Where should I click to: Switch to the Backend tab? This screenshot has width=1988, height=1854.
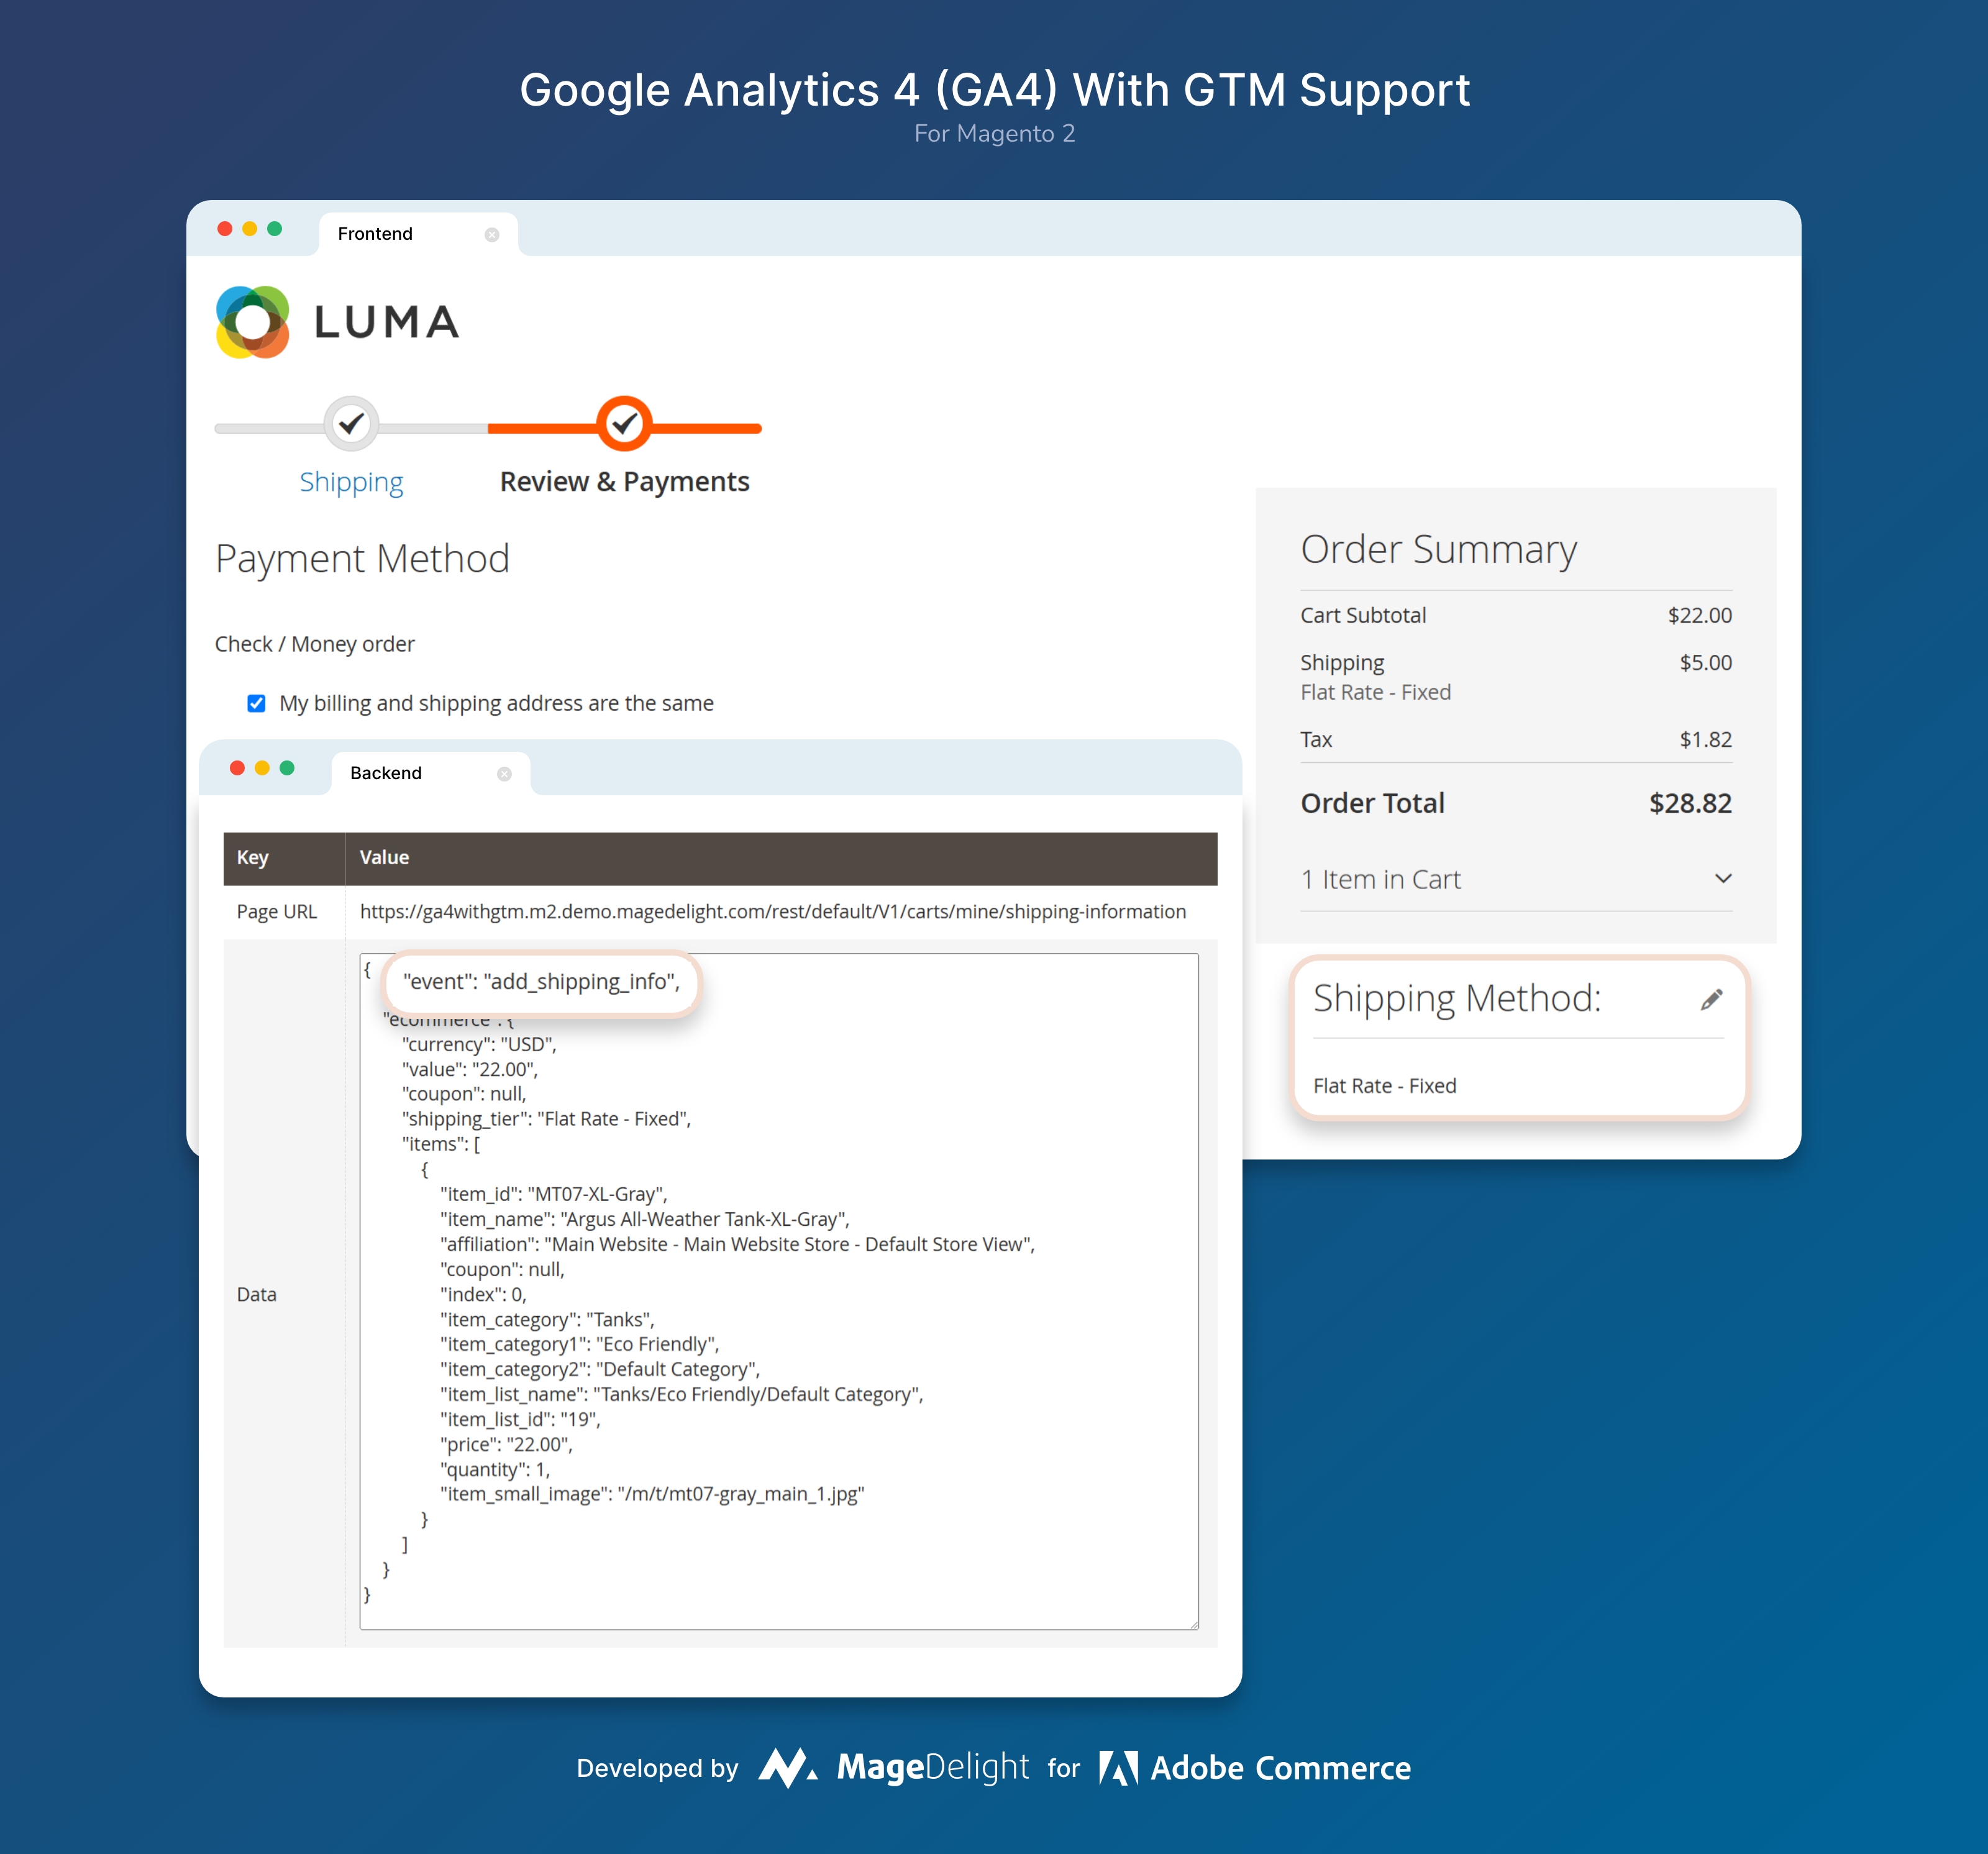[430, 773]
